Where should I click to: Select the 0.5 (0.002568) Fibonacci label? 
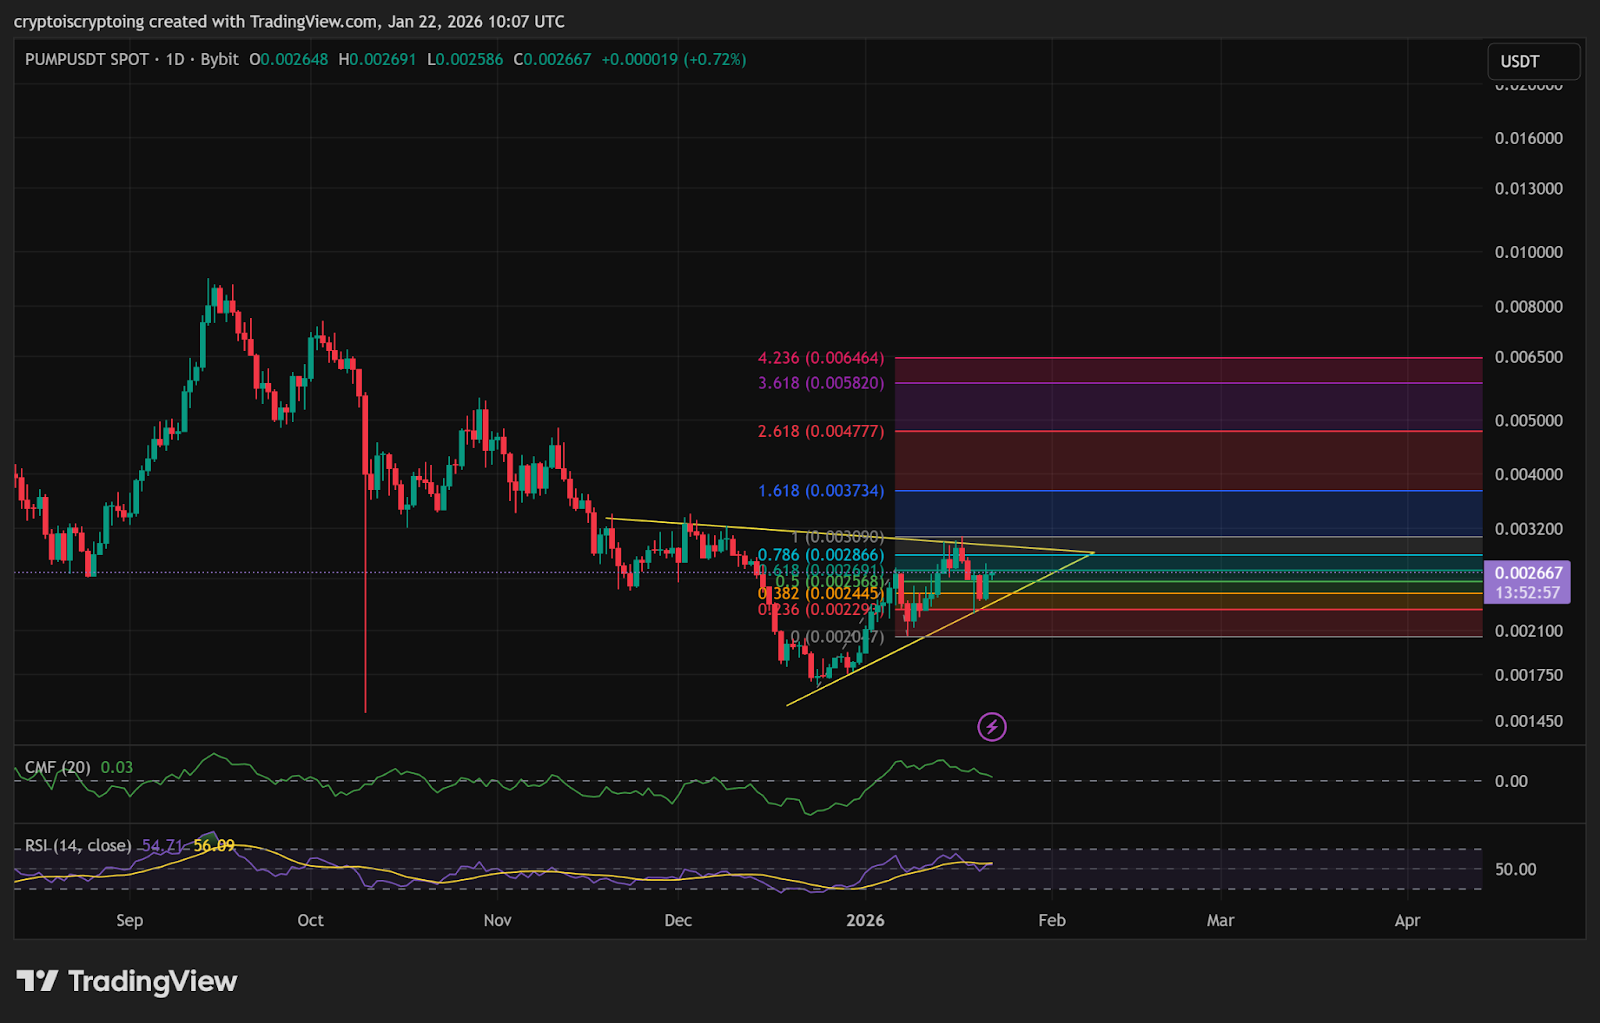pos(829,582)
